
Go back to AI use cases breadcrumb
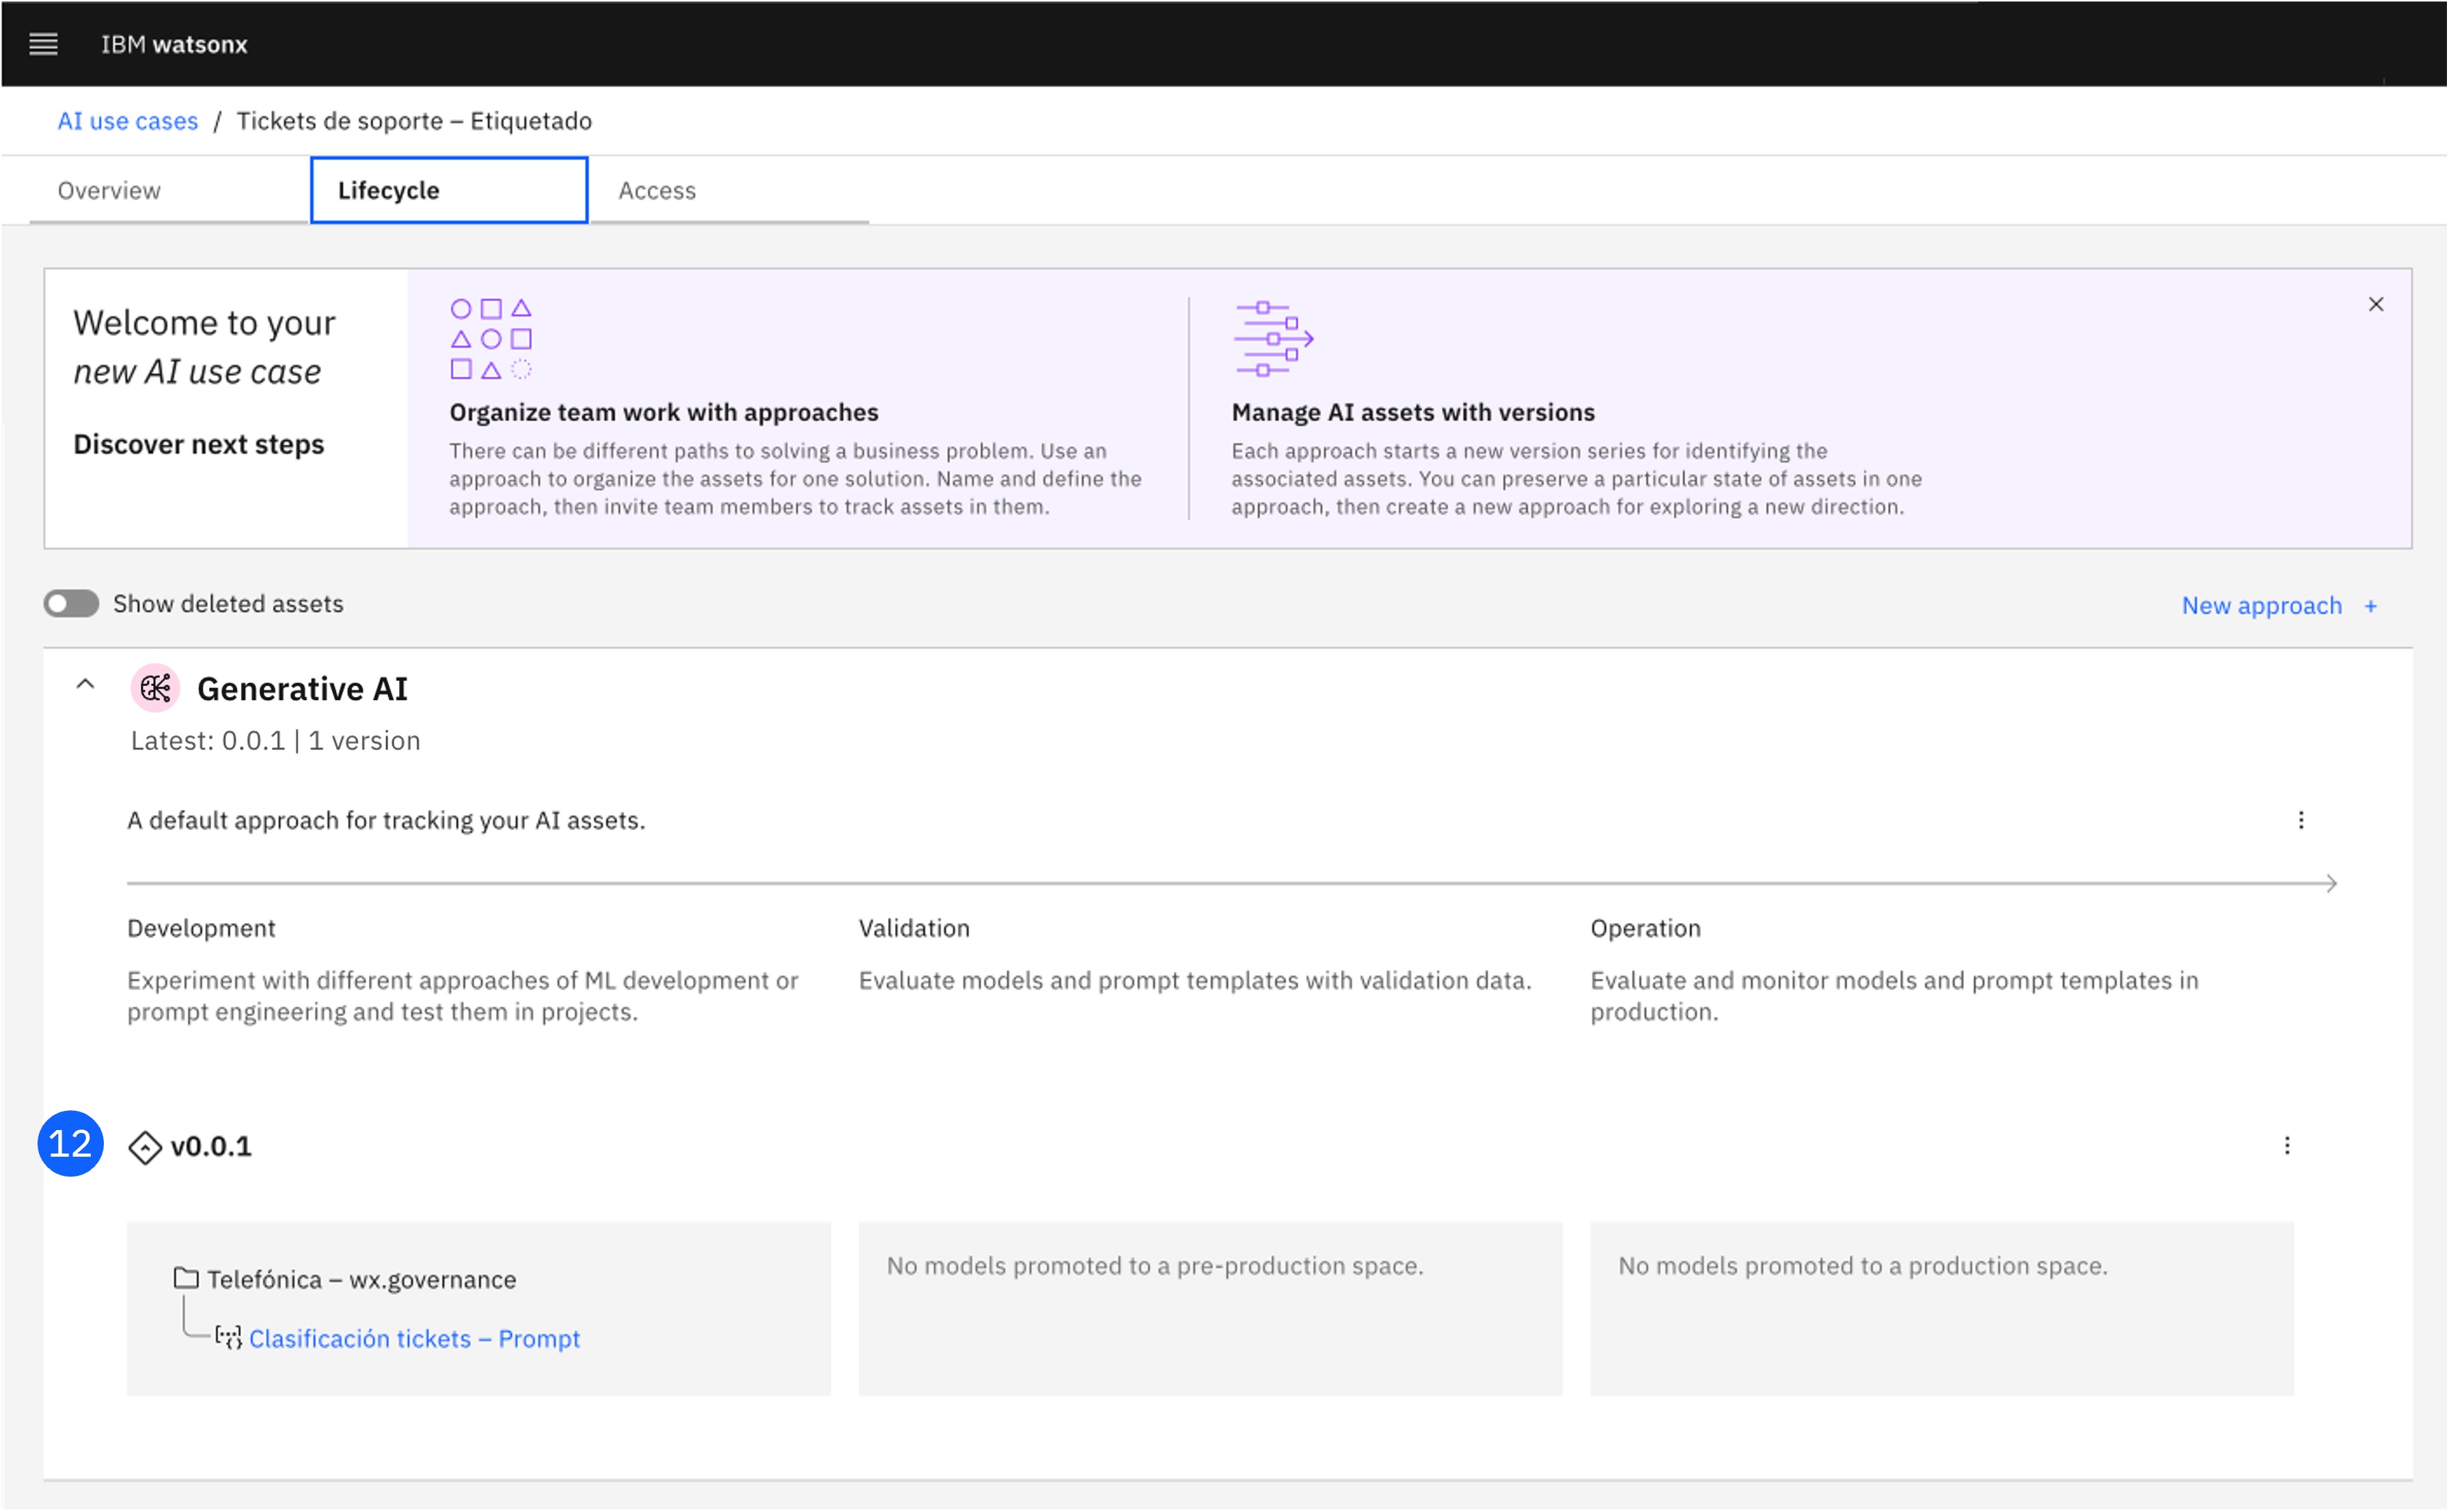[x=128, y=121]
